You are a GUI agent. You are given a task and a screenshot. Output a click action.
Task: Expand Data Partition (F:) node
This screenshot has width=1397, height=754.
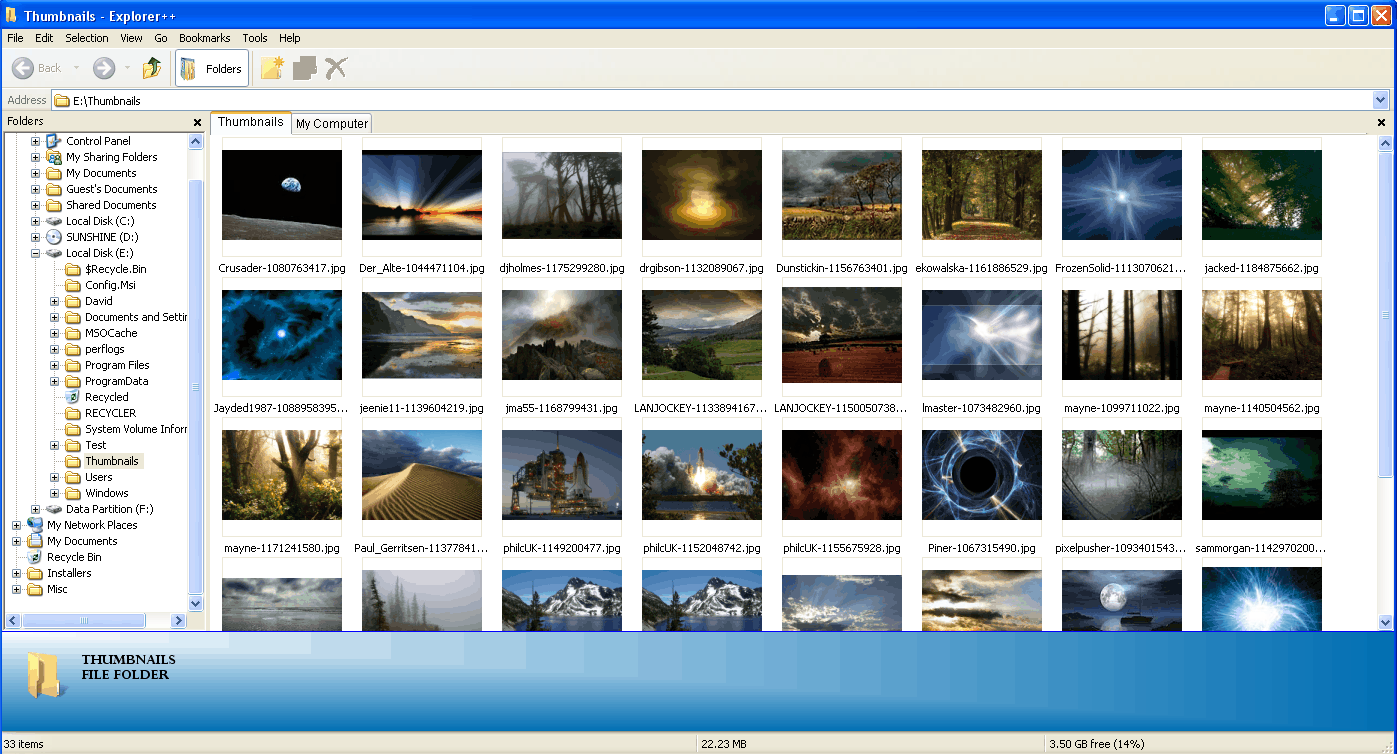point(36,509)
